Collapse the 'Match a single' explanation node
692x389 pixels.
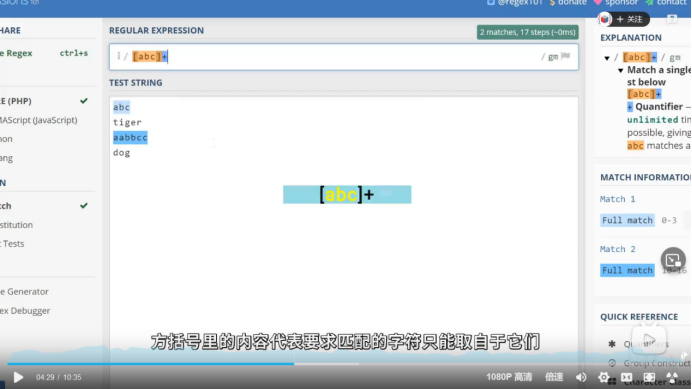pyautogui.click(x=621, y=70)
